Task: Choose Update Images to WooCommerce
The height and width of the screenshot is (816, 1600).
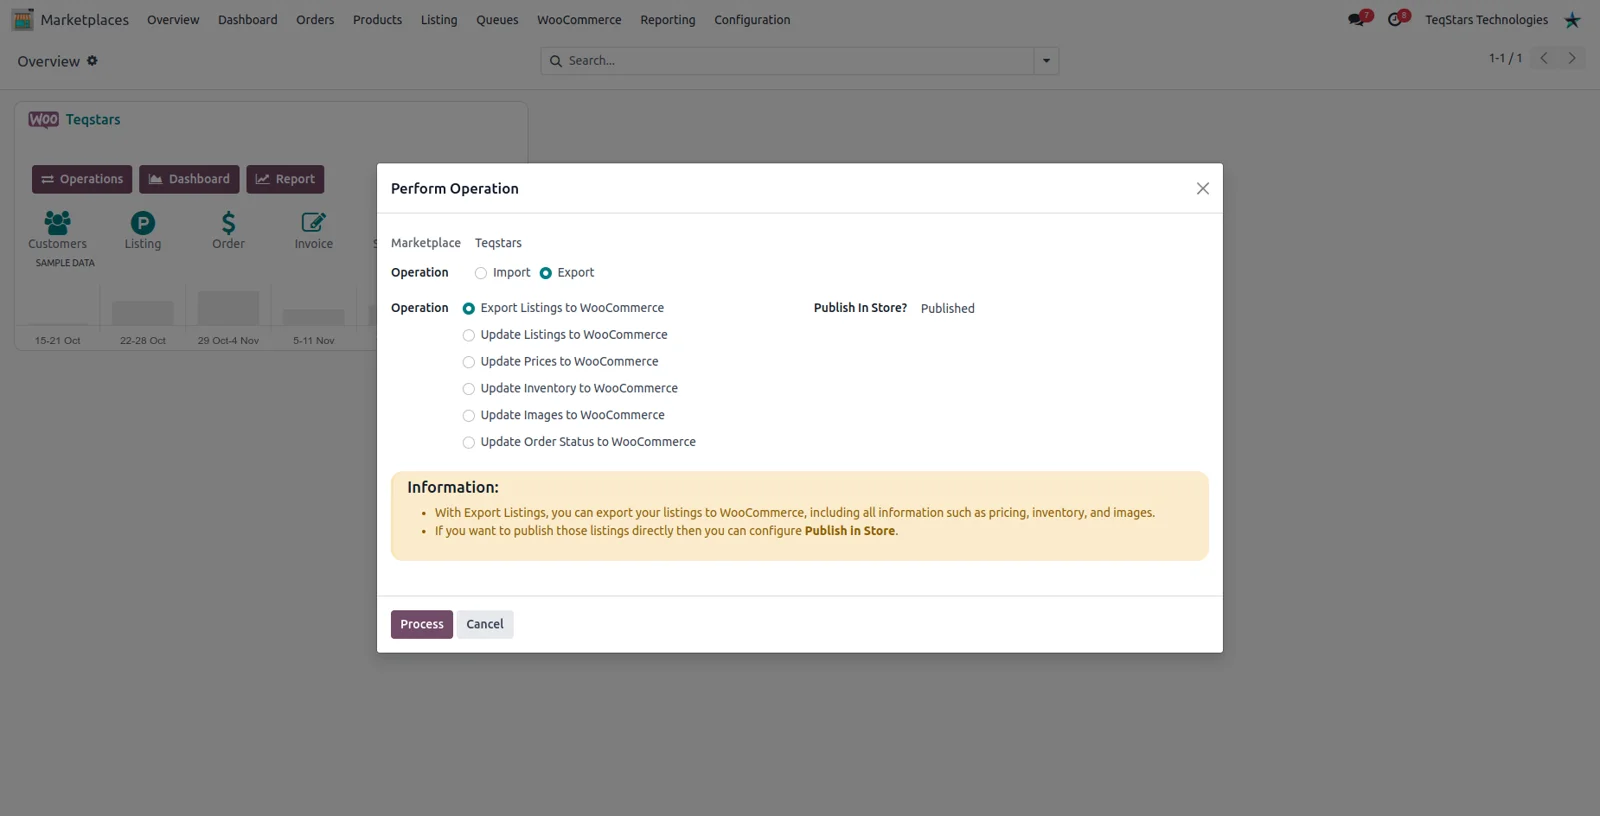Action: point(469,415)
